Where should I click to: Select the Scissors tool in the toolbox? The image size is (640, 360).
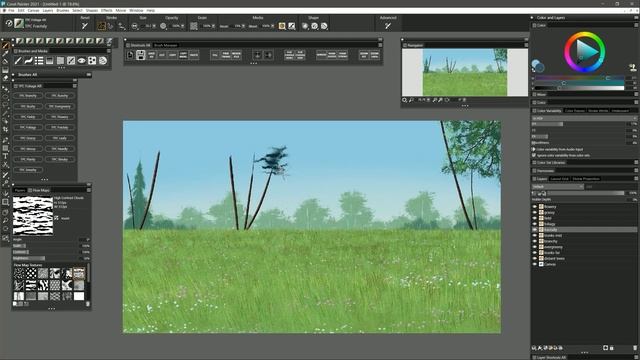5,164
